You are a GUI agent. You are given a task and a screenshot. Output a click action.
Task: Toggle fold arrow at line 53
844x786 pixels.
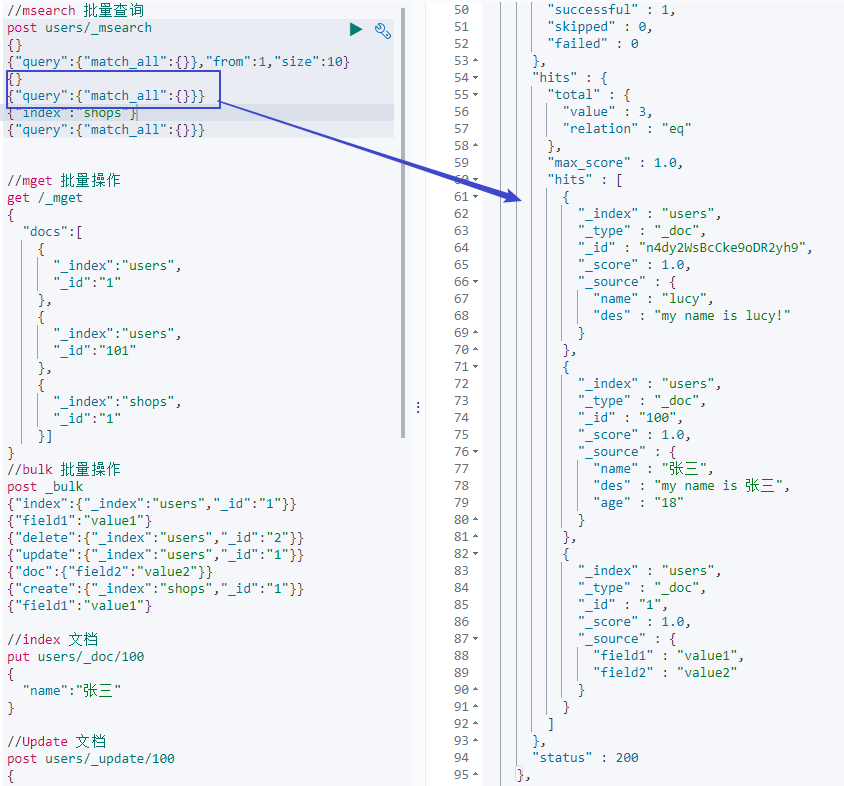(x=475, y=60)
